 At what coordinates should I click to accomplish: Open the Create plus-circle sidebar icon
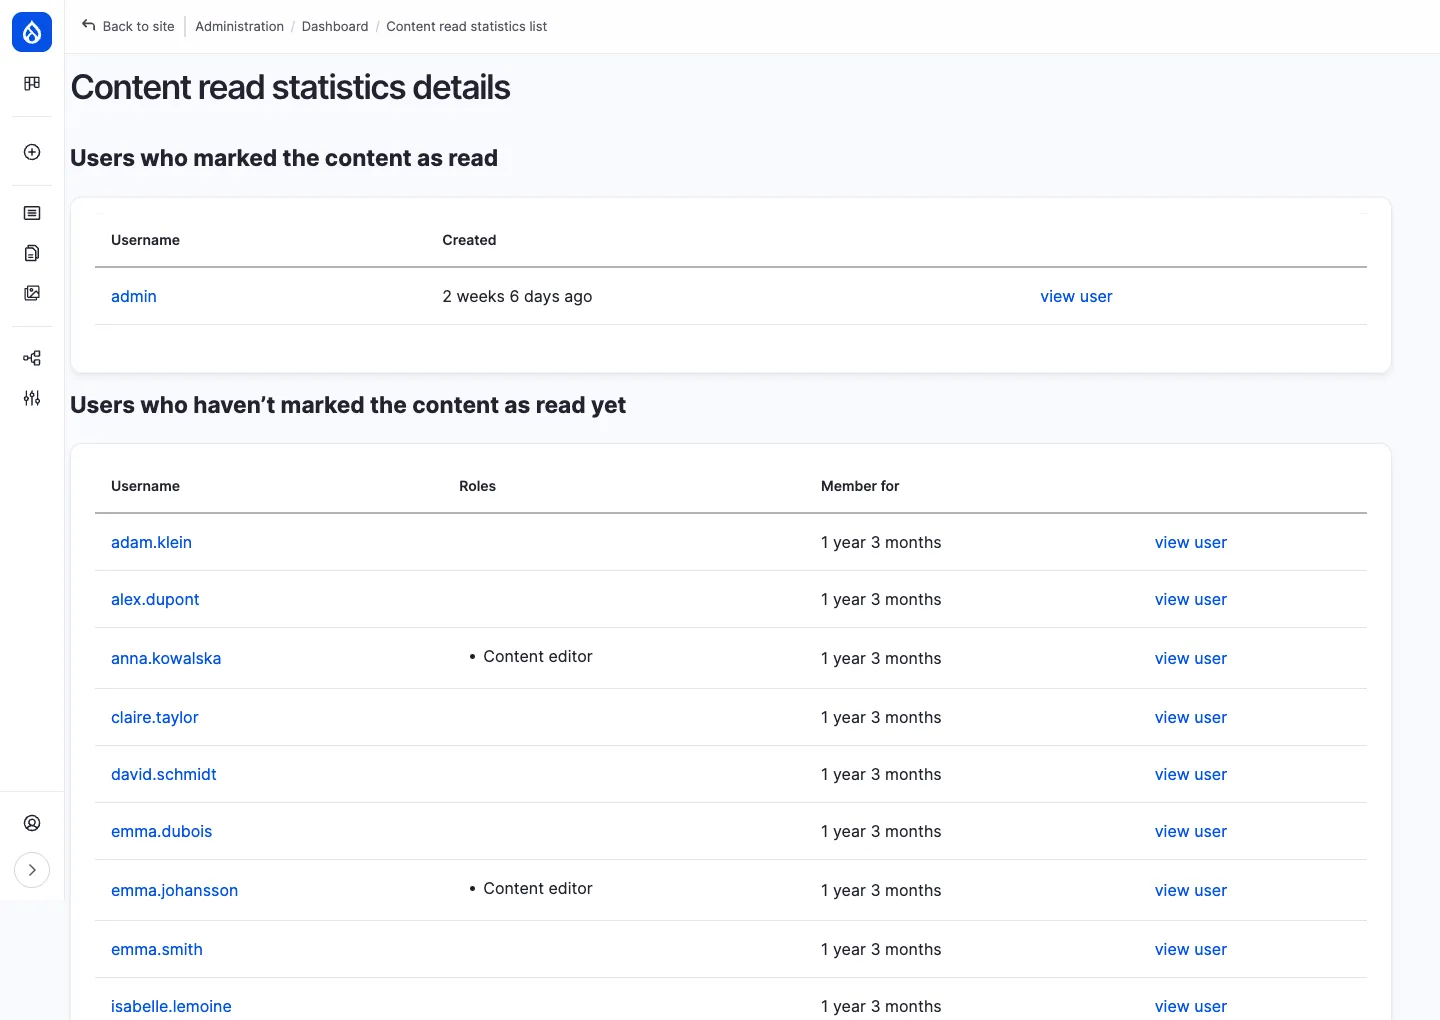(32, 152)
